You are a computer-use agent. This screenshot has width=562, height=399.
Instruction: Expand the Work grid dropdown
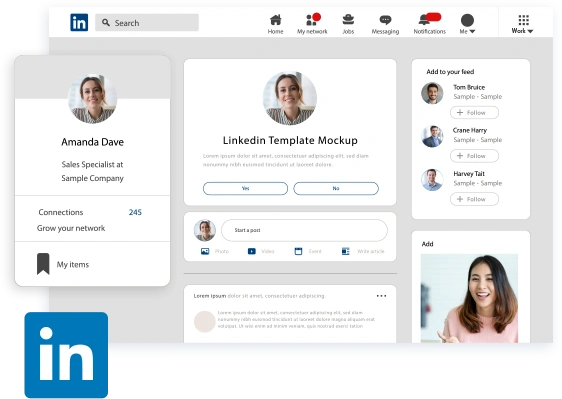coord(523,24)
